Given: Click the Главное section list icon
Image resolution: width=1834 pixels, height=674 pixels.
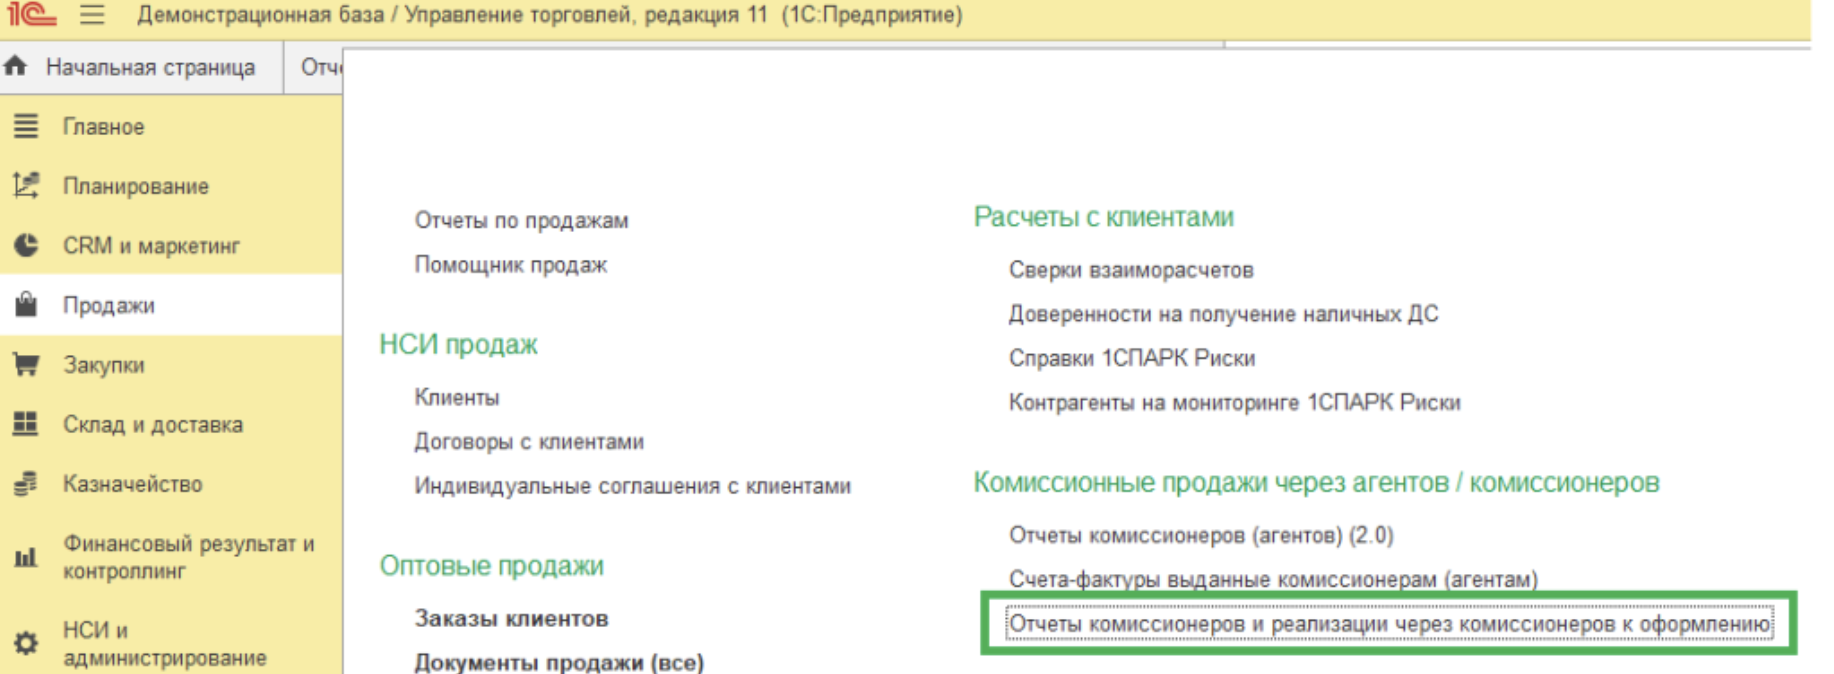Looking at the screenshot, I should (26, 127).
